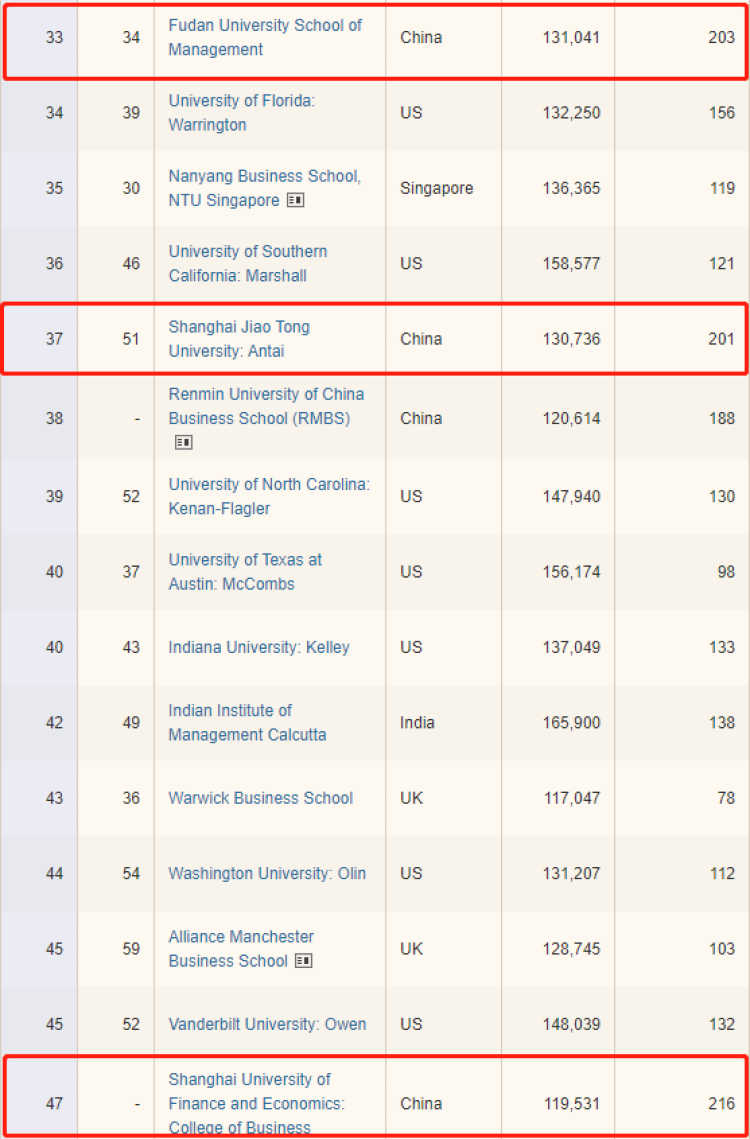Screen dimensions: 750x1139
Task: Open Nanyang Business School, NTU Singapore link
Action: click(x=264, y=188)
